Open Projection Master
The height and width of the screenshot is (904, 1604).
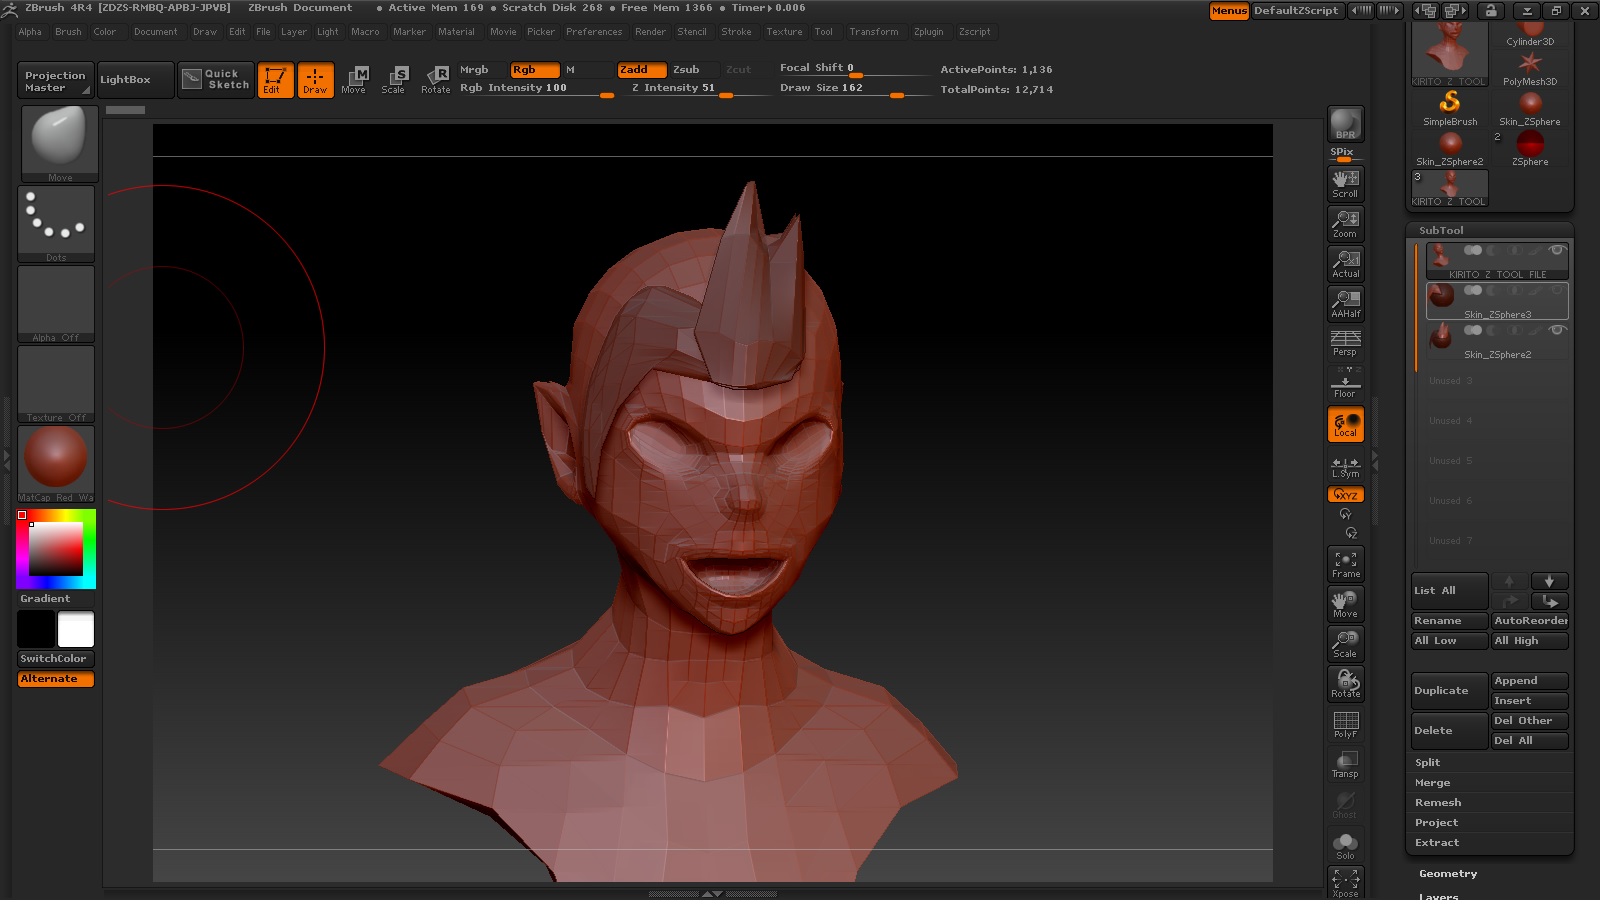[x=57, y=82]
